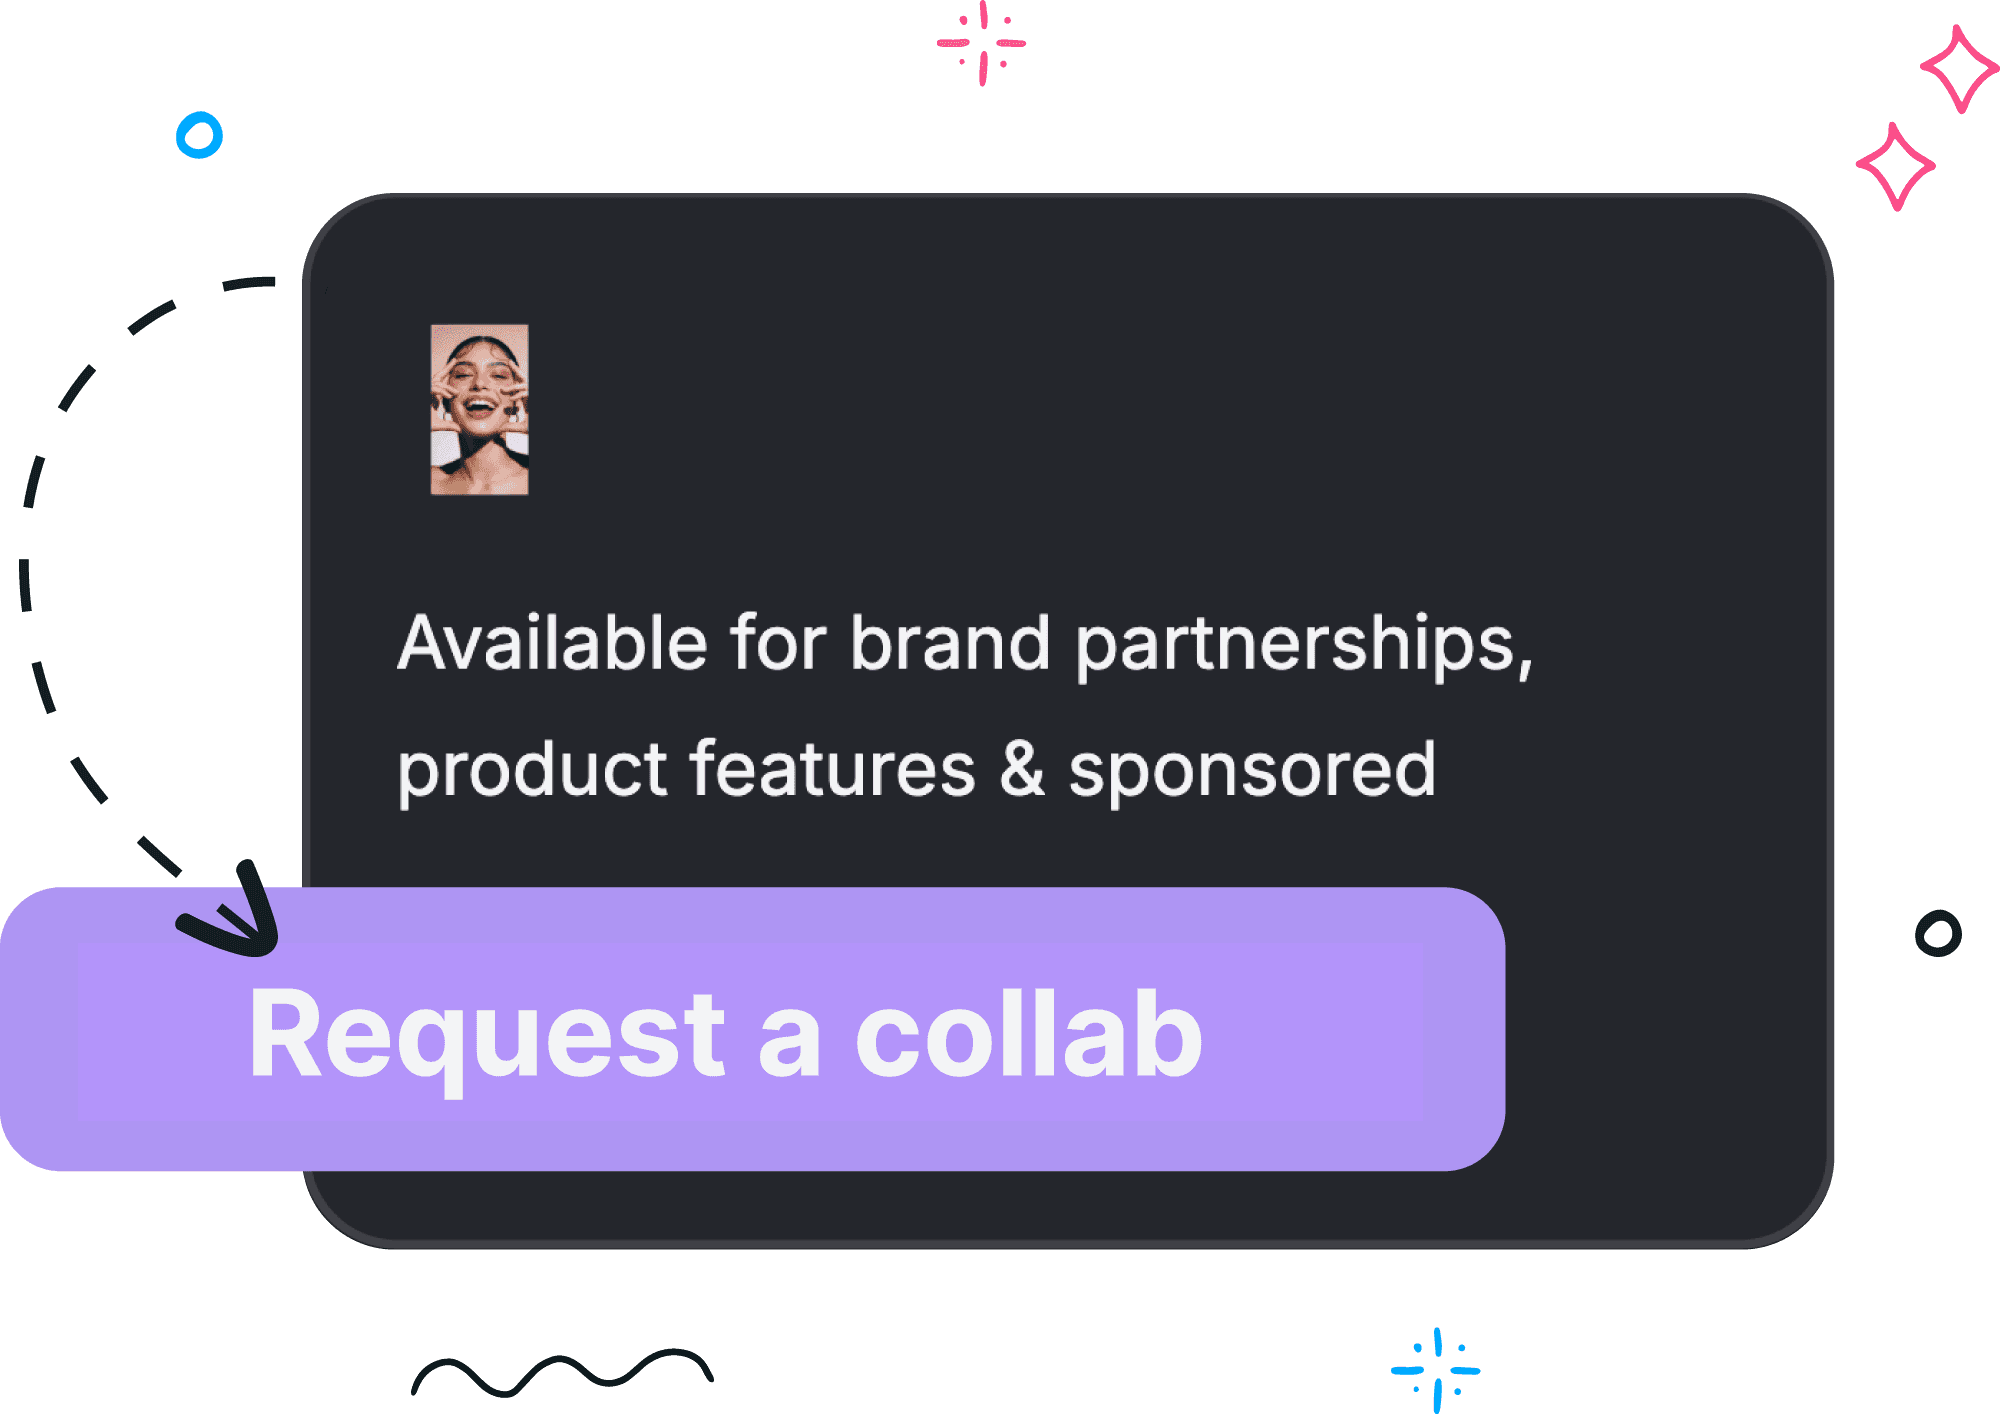Click the black arrowhead pointing at the button
2000x1414 pixels.
[x=232, y=912]
